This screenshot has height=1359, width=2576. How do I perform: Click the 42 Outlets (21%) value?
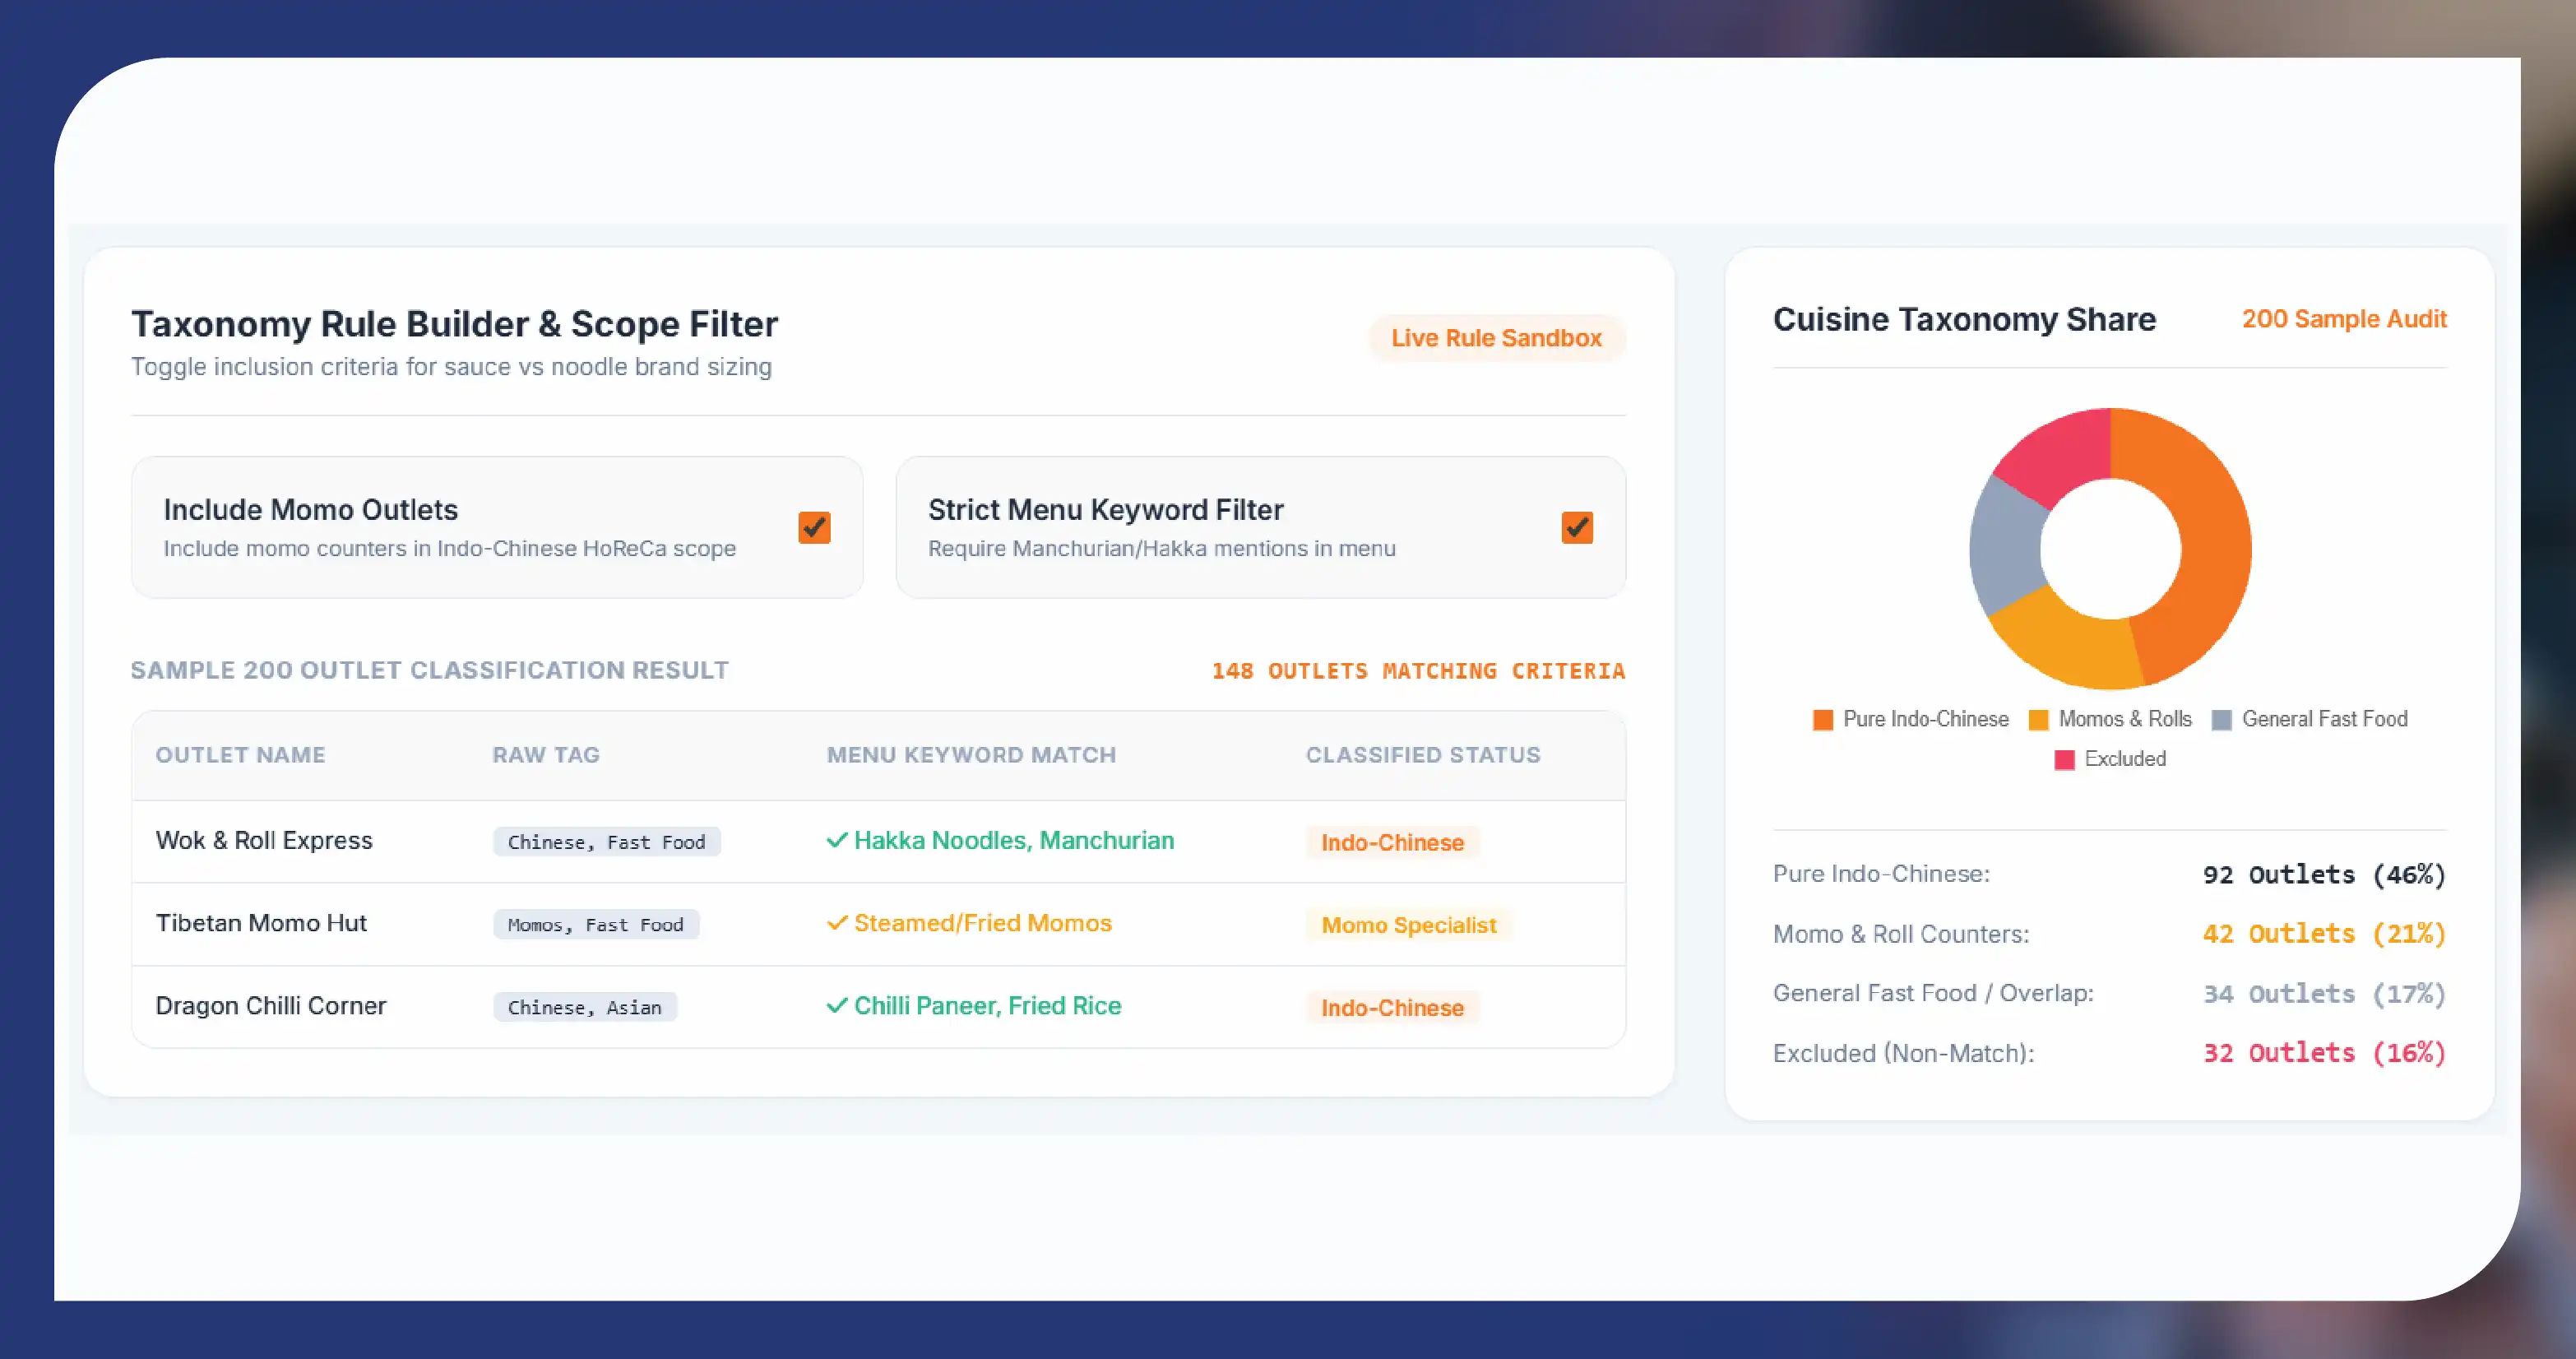2324,934
